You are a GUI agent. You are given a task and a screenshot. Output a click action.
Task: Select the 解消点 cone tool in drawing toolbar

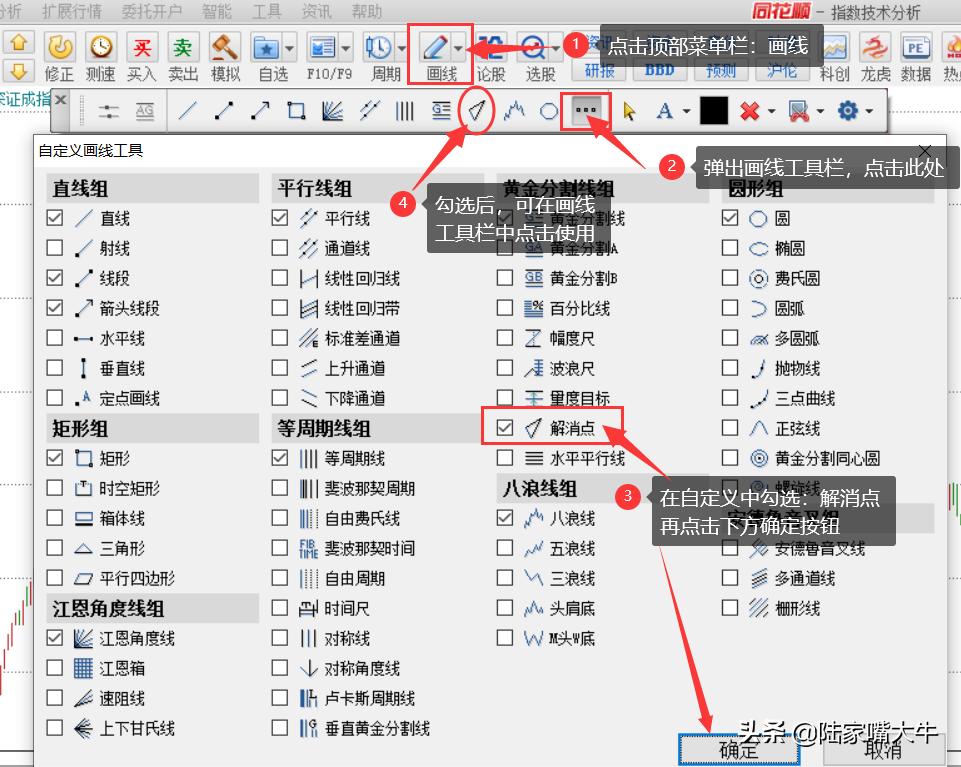[476, 110]
